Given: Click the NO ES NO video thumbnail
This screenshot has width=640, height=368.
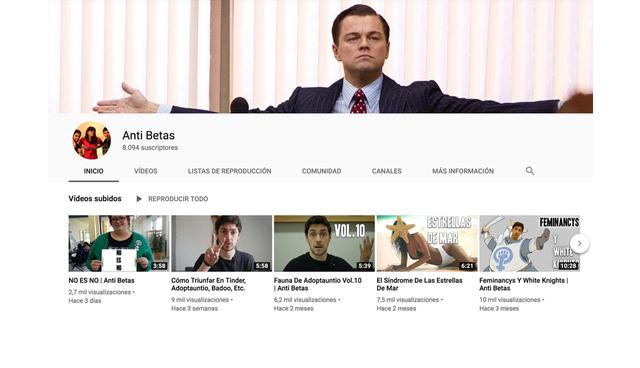Looking at the screenshot, I should coord(119,244).
